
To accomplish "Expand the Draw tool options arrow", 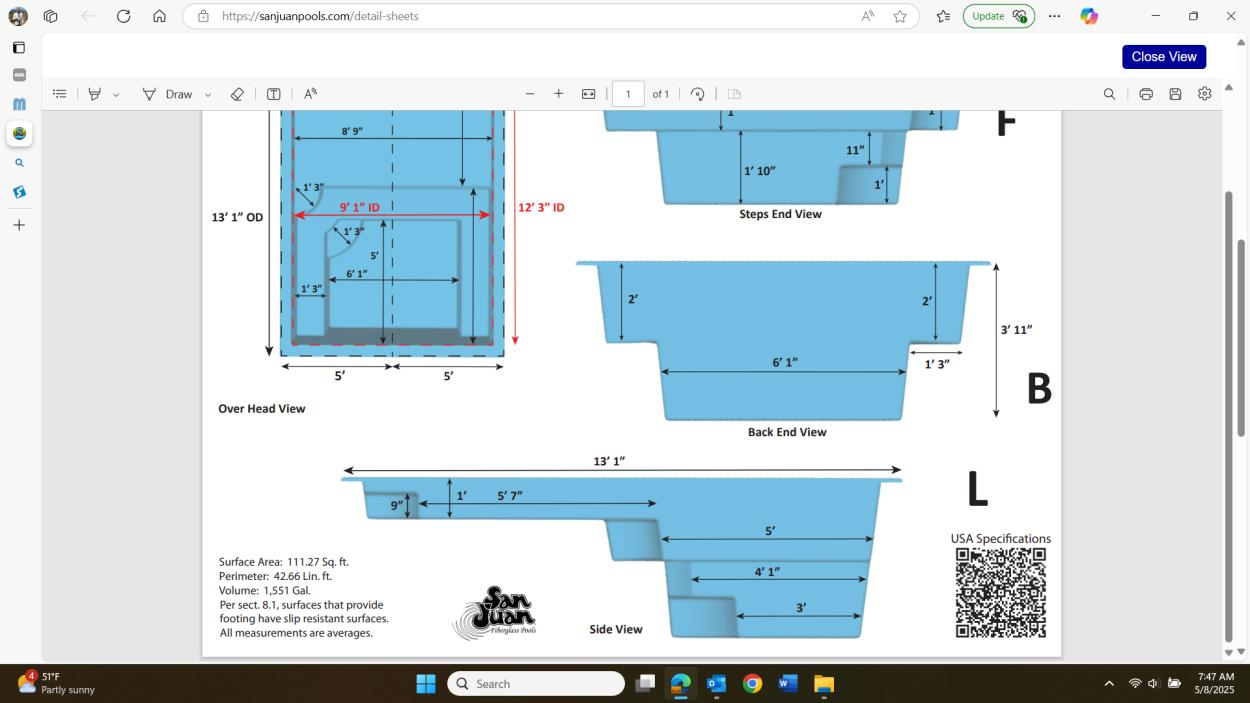I will point(208,95).
